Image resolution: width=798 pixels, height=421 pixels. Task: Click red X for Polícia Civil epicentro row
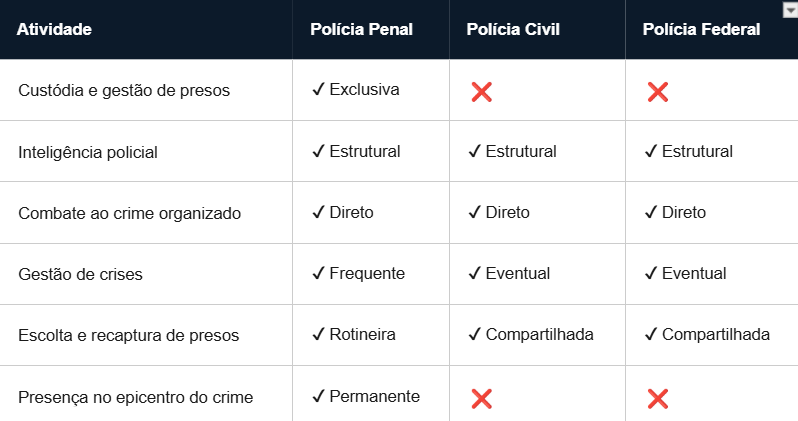481,398
